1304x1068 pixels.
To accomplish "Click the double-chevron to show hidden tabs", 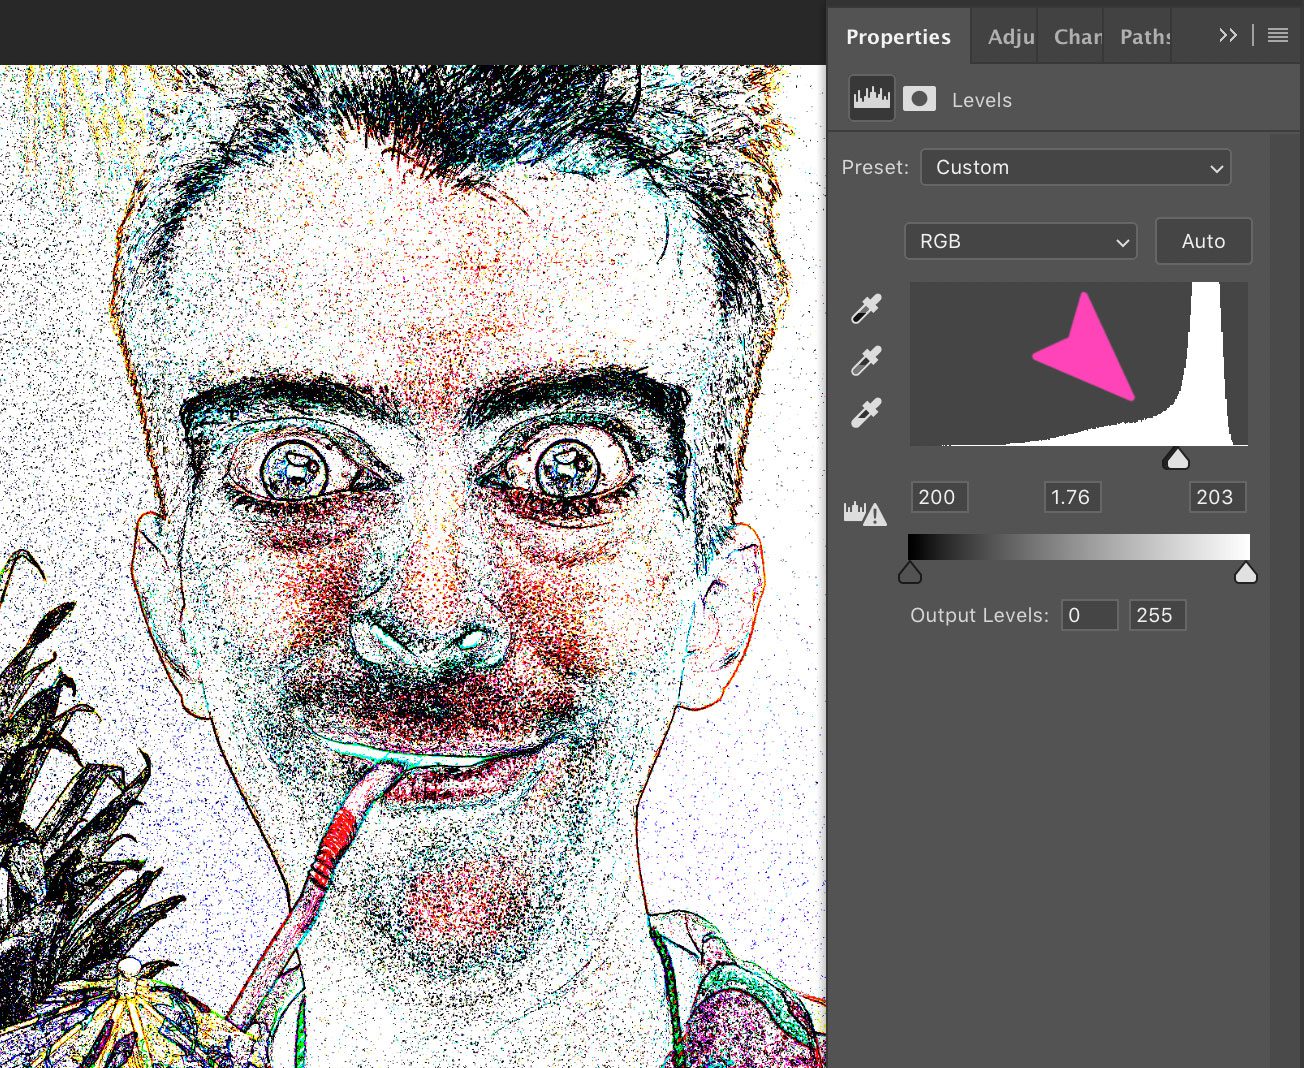I will (1228, 35).
